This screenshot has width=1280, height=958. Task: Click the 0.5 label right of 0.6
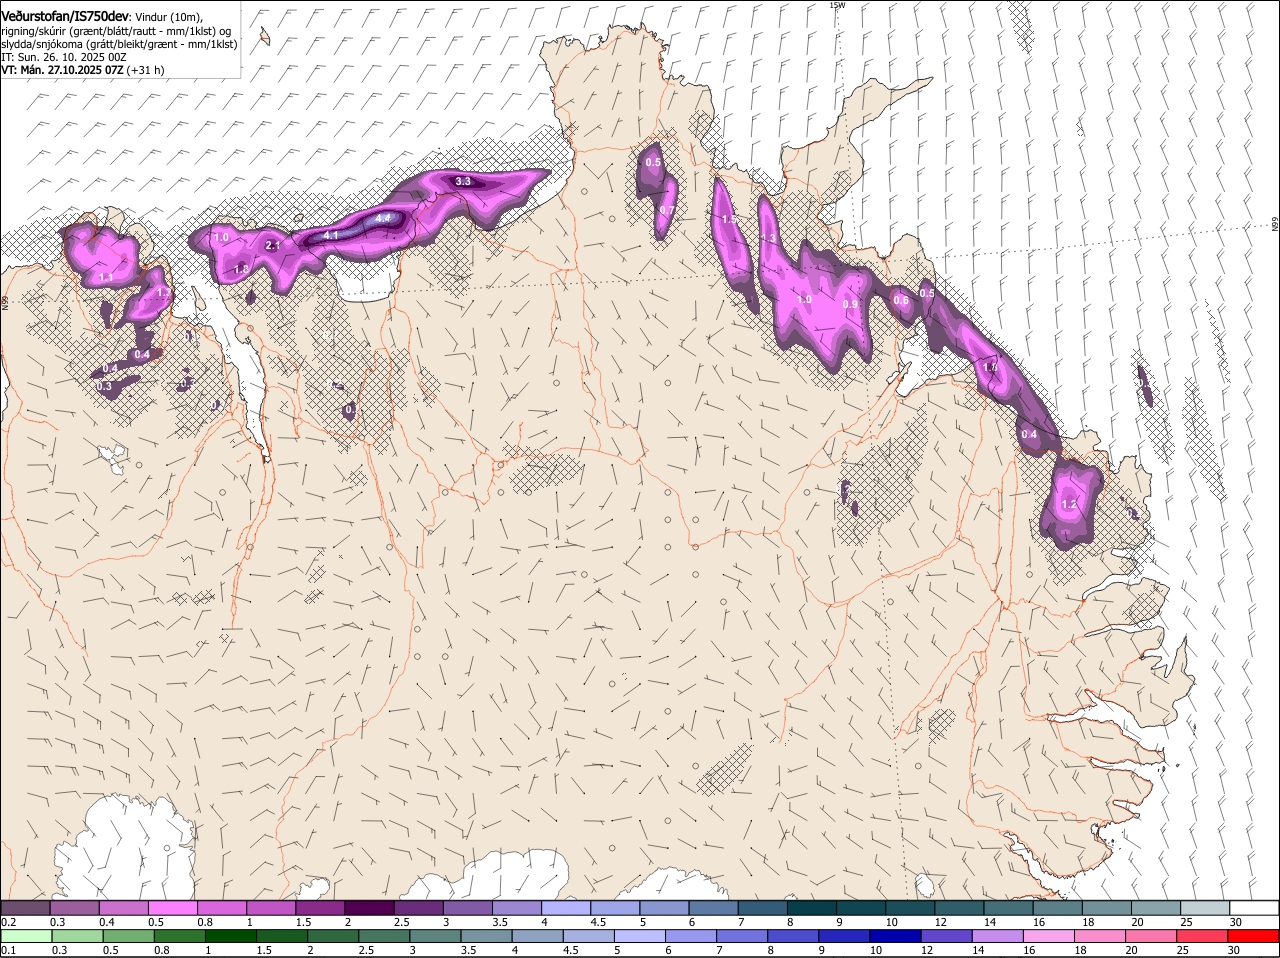click(927, 293)
